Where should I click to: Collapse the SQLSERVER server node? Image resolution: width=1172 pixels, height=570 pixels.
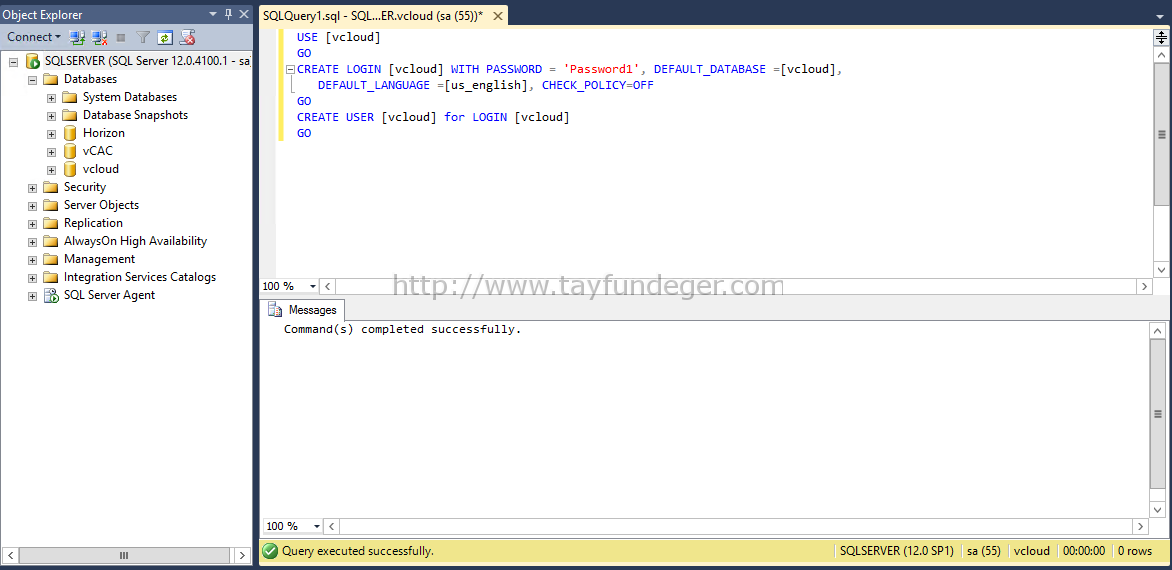point(13,61)
